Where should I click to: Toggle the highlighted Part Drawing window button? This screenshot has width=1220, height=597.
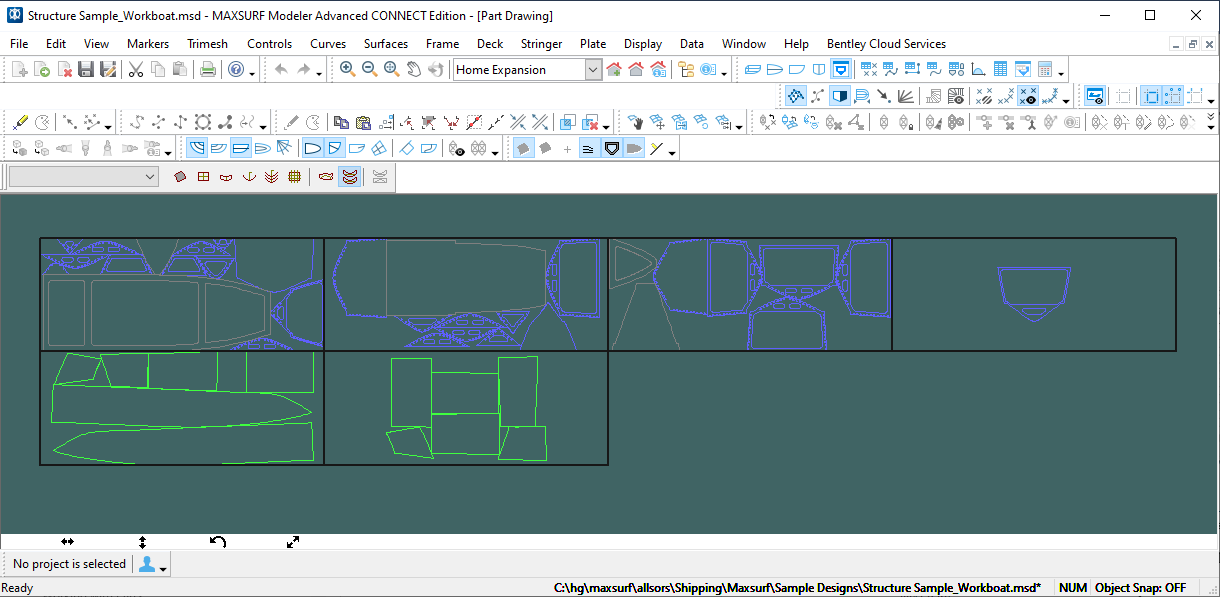click(x=841, y=70)
